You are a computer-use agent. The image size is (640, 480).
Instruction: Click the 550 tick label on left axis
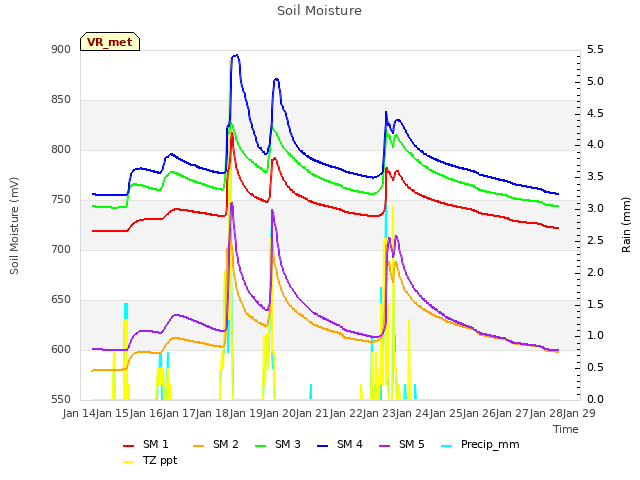click(x=61, y=400)
